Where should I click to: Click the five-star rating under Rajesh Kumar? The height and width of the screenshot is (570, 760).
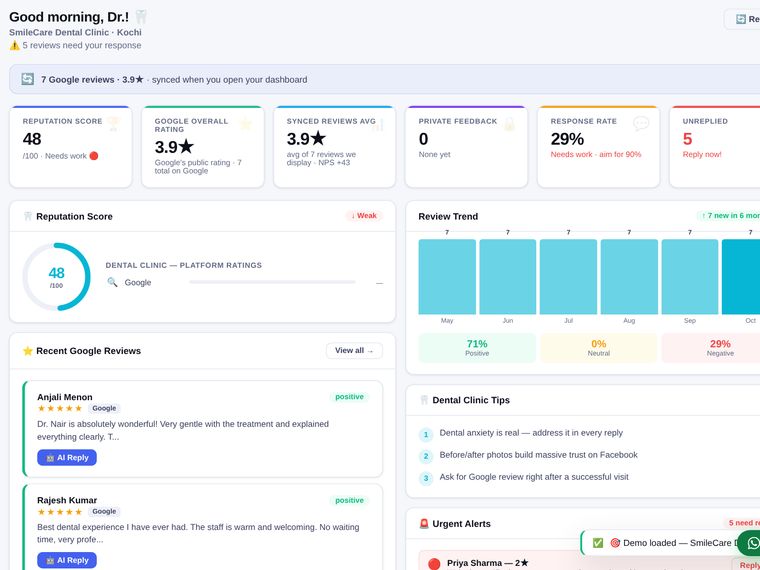point(60,511)
